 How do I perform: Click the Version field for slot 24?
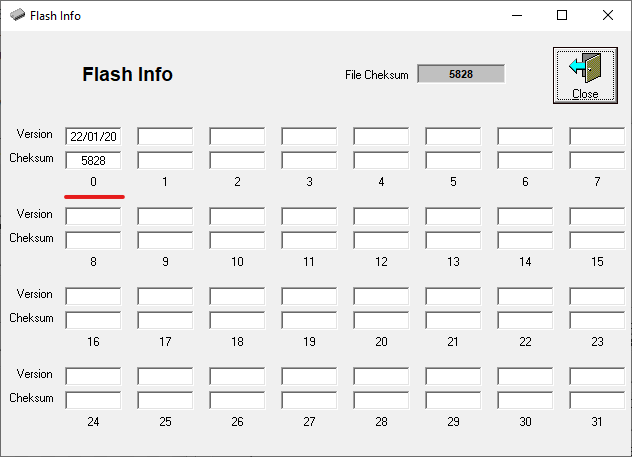tap(93, 376)
